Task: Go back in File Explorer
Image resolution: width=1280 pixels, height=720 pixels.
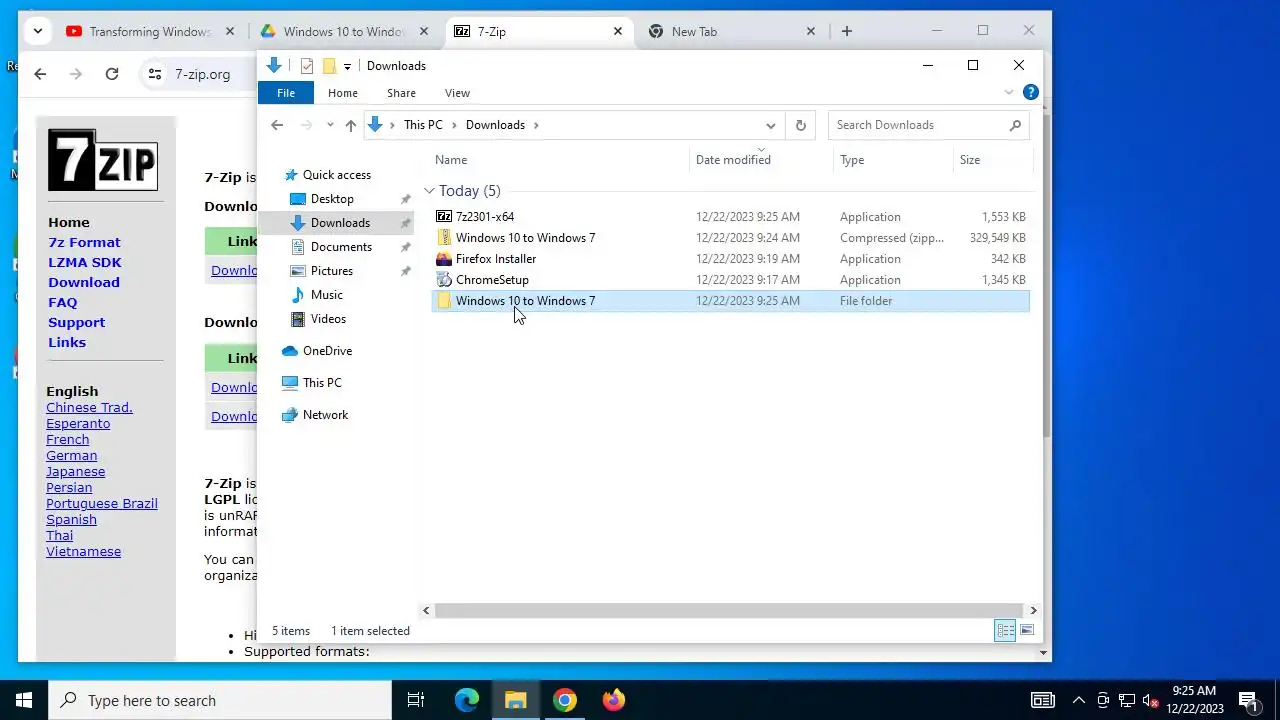Action: 277,125
